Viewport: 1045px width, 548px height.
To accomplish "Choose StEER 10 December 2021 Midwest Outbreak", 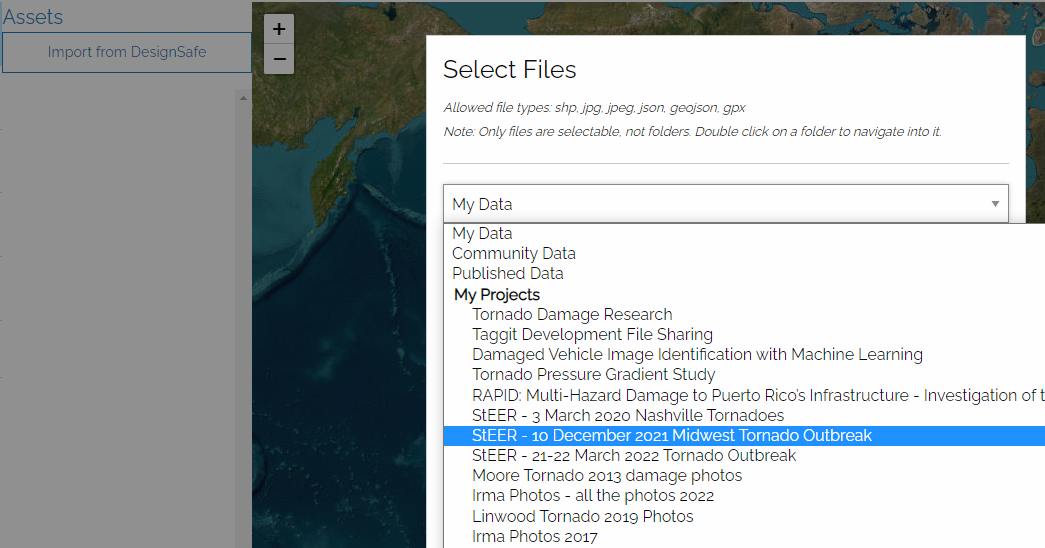I will point(672,435).
